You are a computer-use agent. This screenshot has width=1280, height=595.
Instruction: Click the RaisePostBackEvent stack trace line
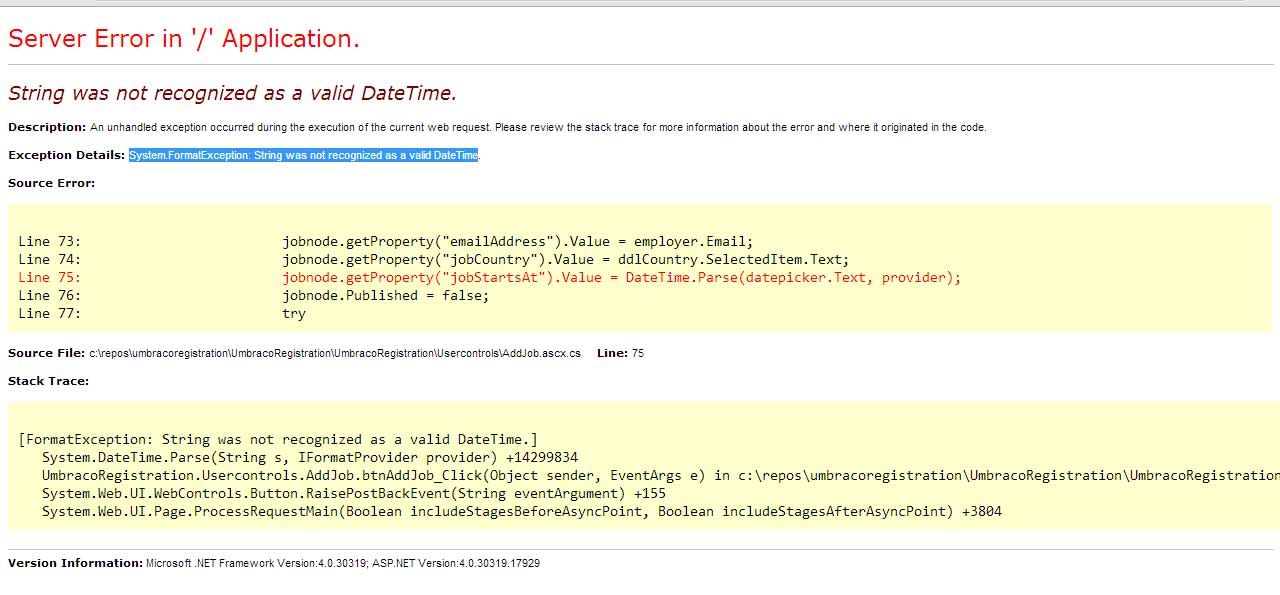pyautogui.click(x=354, y=493)
